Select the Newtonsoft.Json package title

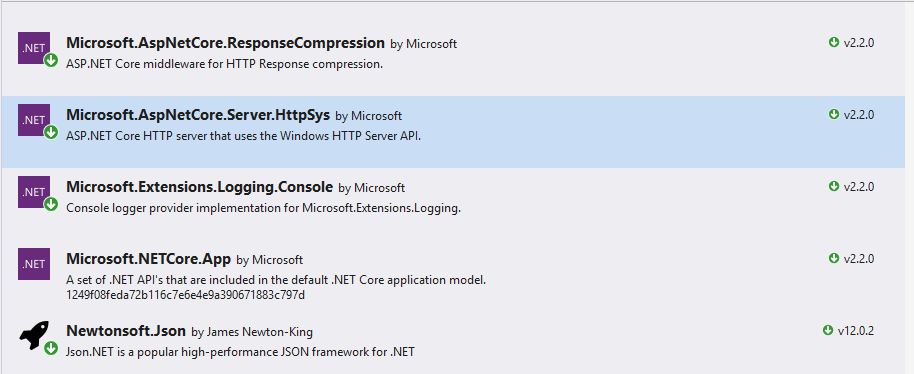126,331
